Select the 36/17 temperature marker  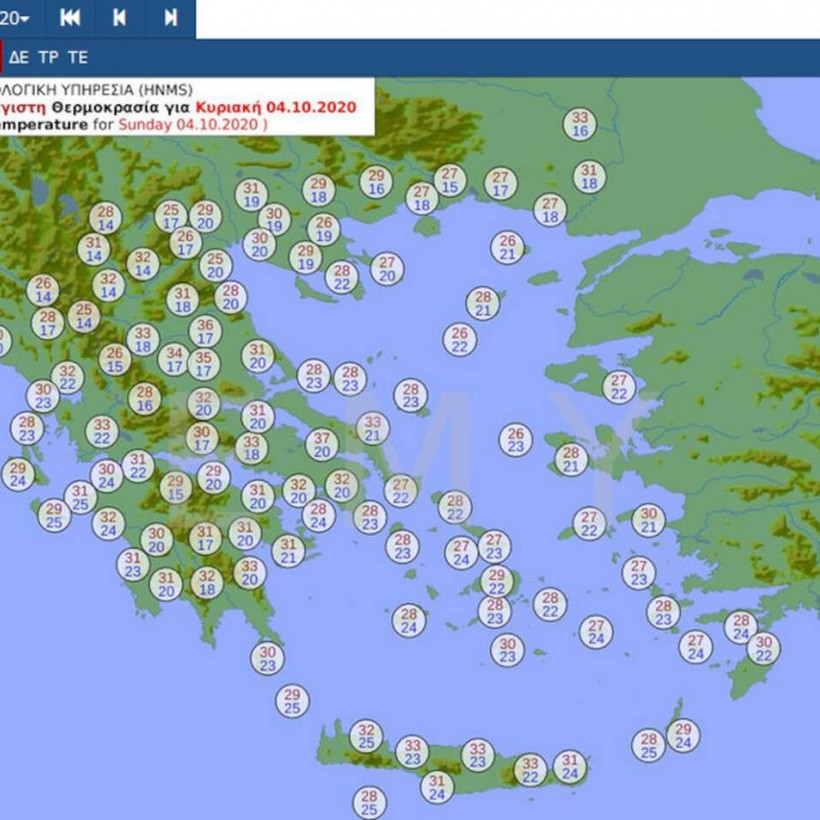point(205,332)
